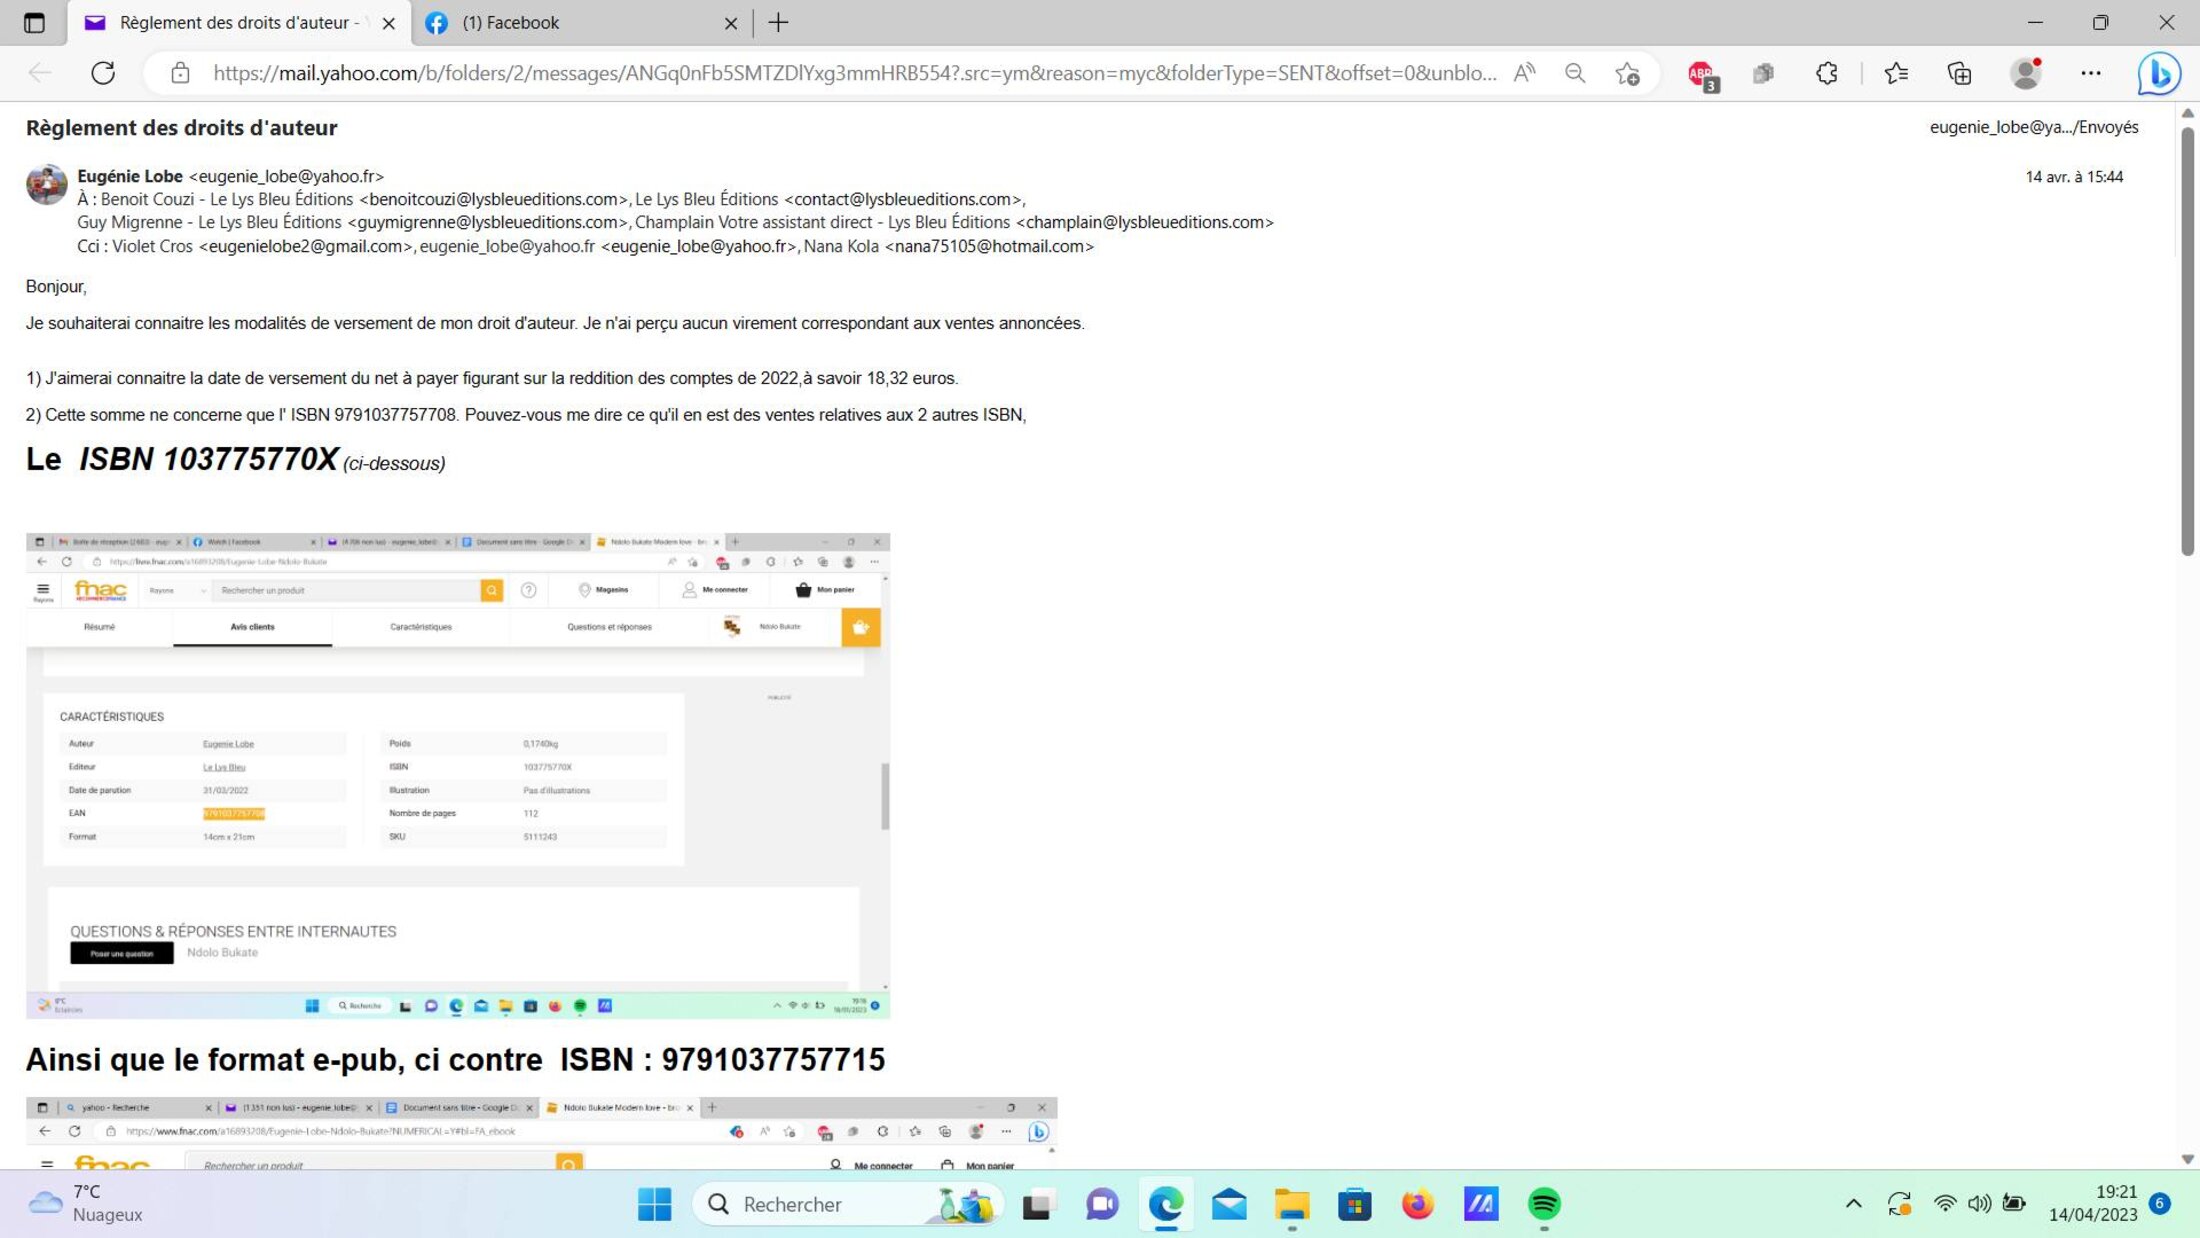Open the Bing chat sidebar
The image size is (2200, 1238).
pyautogui.click(x=2159, y=74)
